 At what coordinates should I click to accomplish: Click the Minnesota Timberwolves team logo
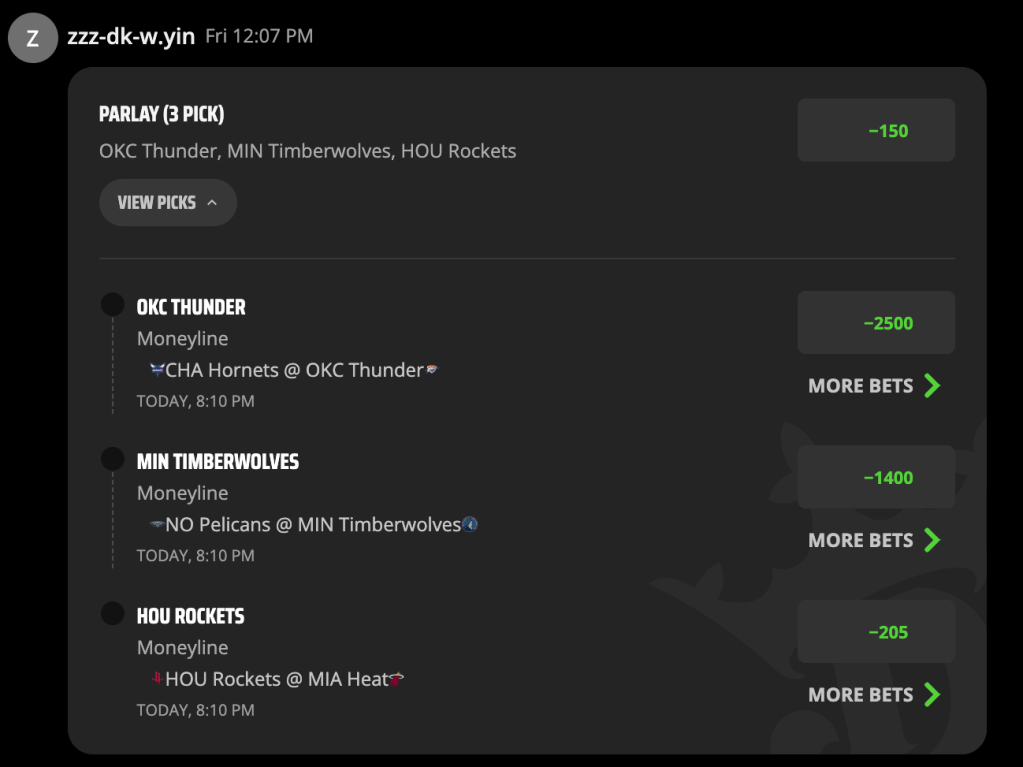coord(470,524)
